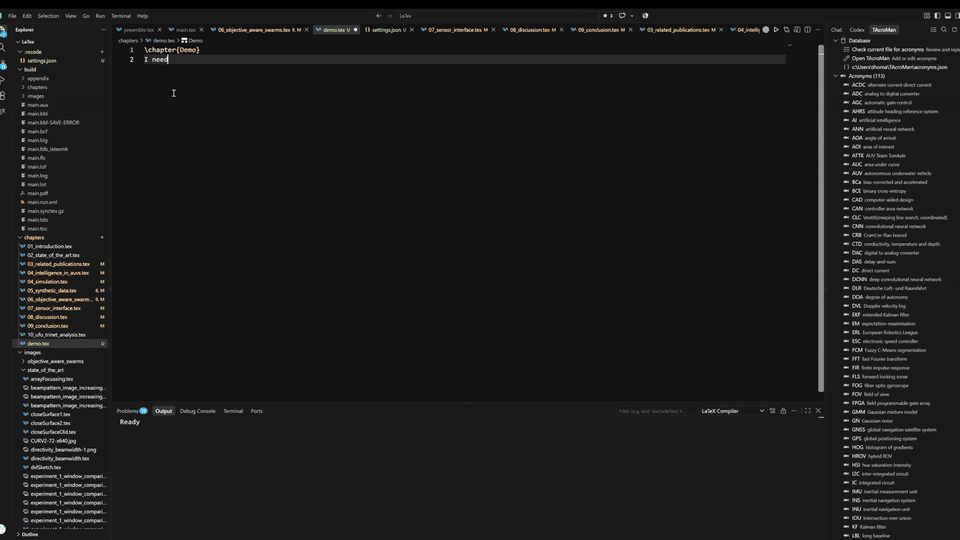The width and height of the screenshot is (960, 540).
Task: Close the bottom panel
Action: coord(818,411)
